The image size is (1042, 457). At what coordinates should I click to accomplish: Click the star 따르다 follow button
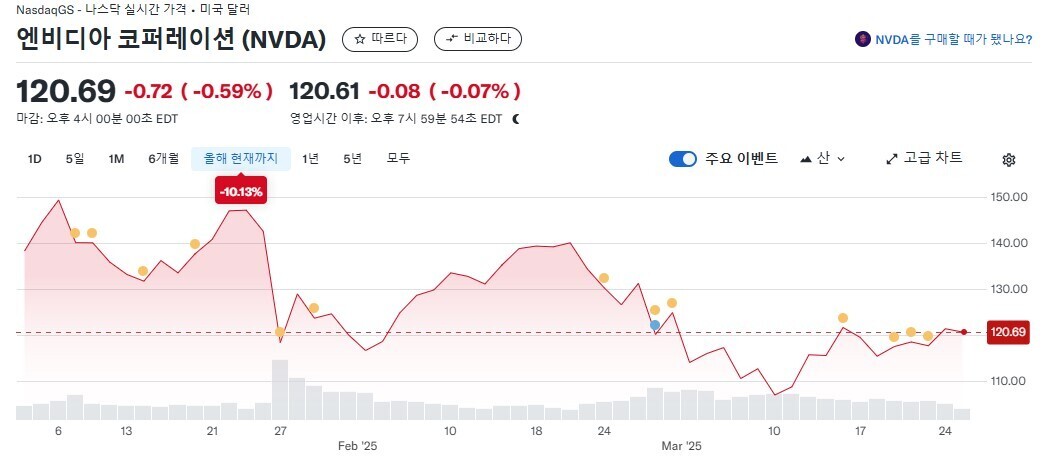tap(381, 39)
